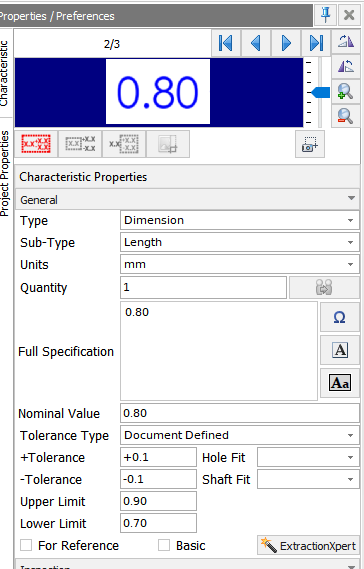Image resolution: width=364 pixels, height=569 pixels.
Task: Open the Project Properties side tab
Action: tap(4, 173)
